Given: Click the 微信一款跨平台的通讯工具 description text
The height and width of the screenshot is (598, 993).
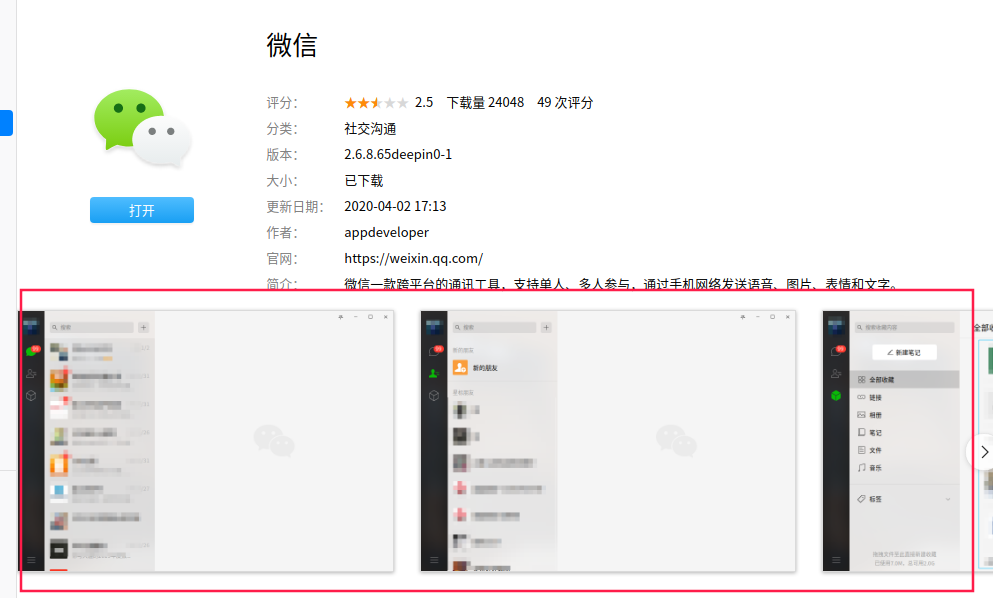Looking at the screenshot, I should pos(621,284).
